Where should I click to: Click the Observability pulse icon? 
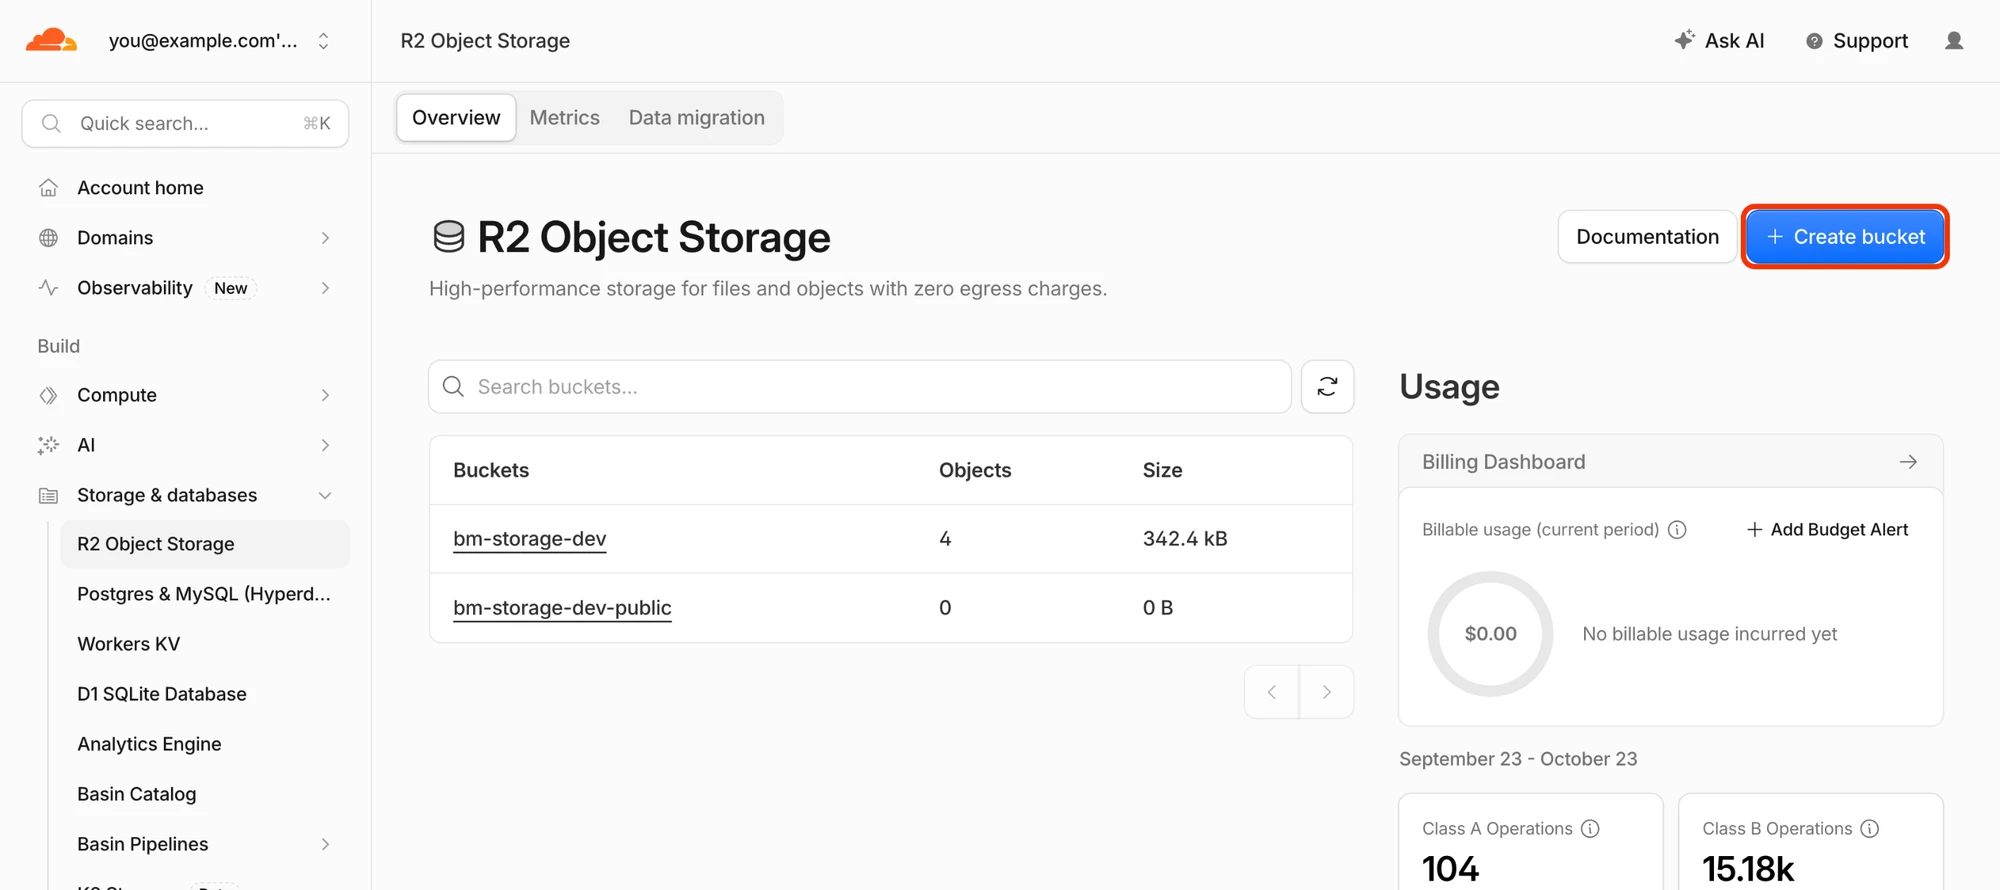click(48, 288)
